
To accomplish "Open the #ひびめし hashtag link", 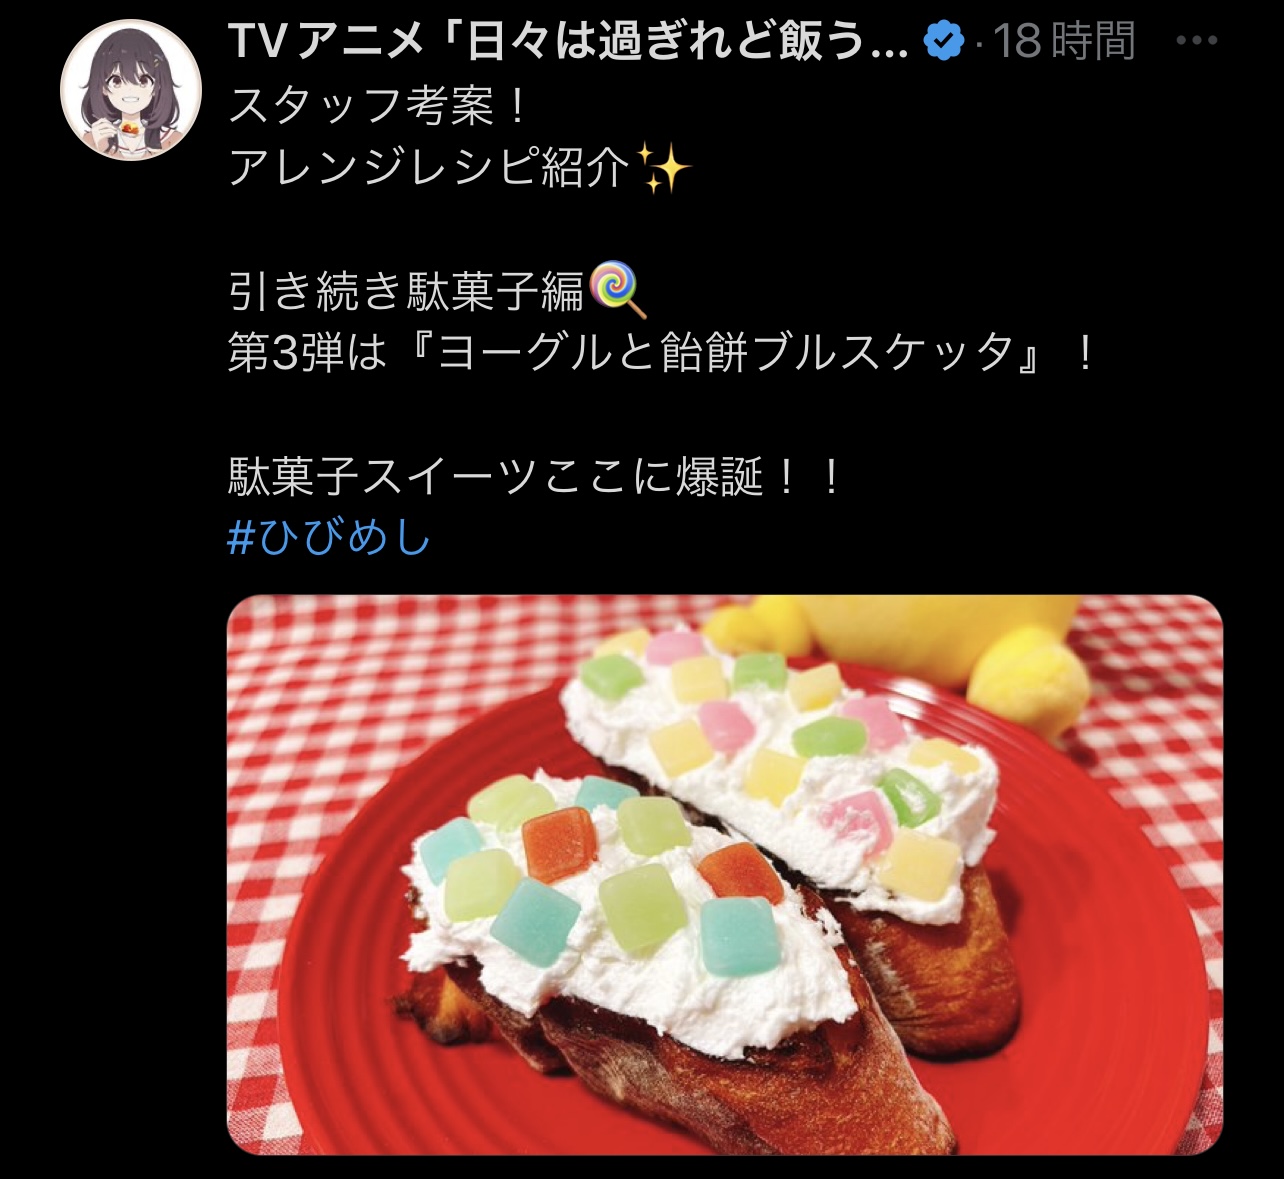I will 329,537.
